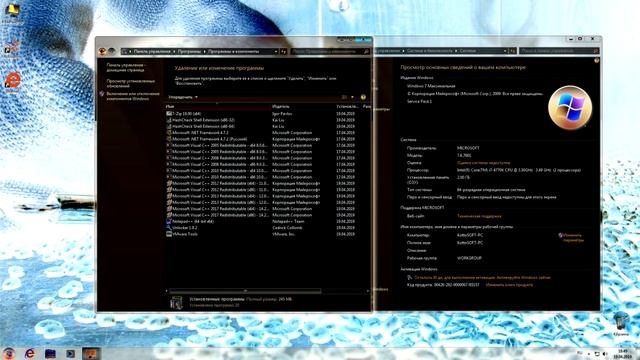Search box in System window
The image size is (640, 360).
pos(559,51)
